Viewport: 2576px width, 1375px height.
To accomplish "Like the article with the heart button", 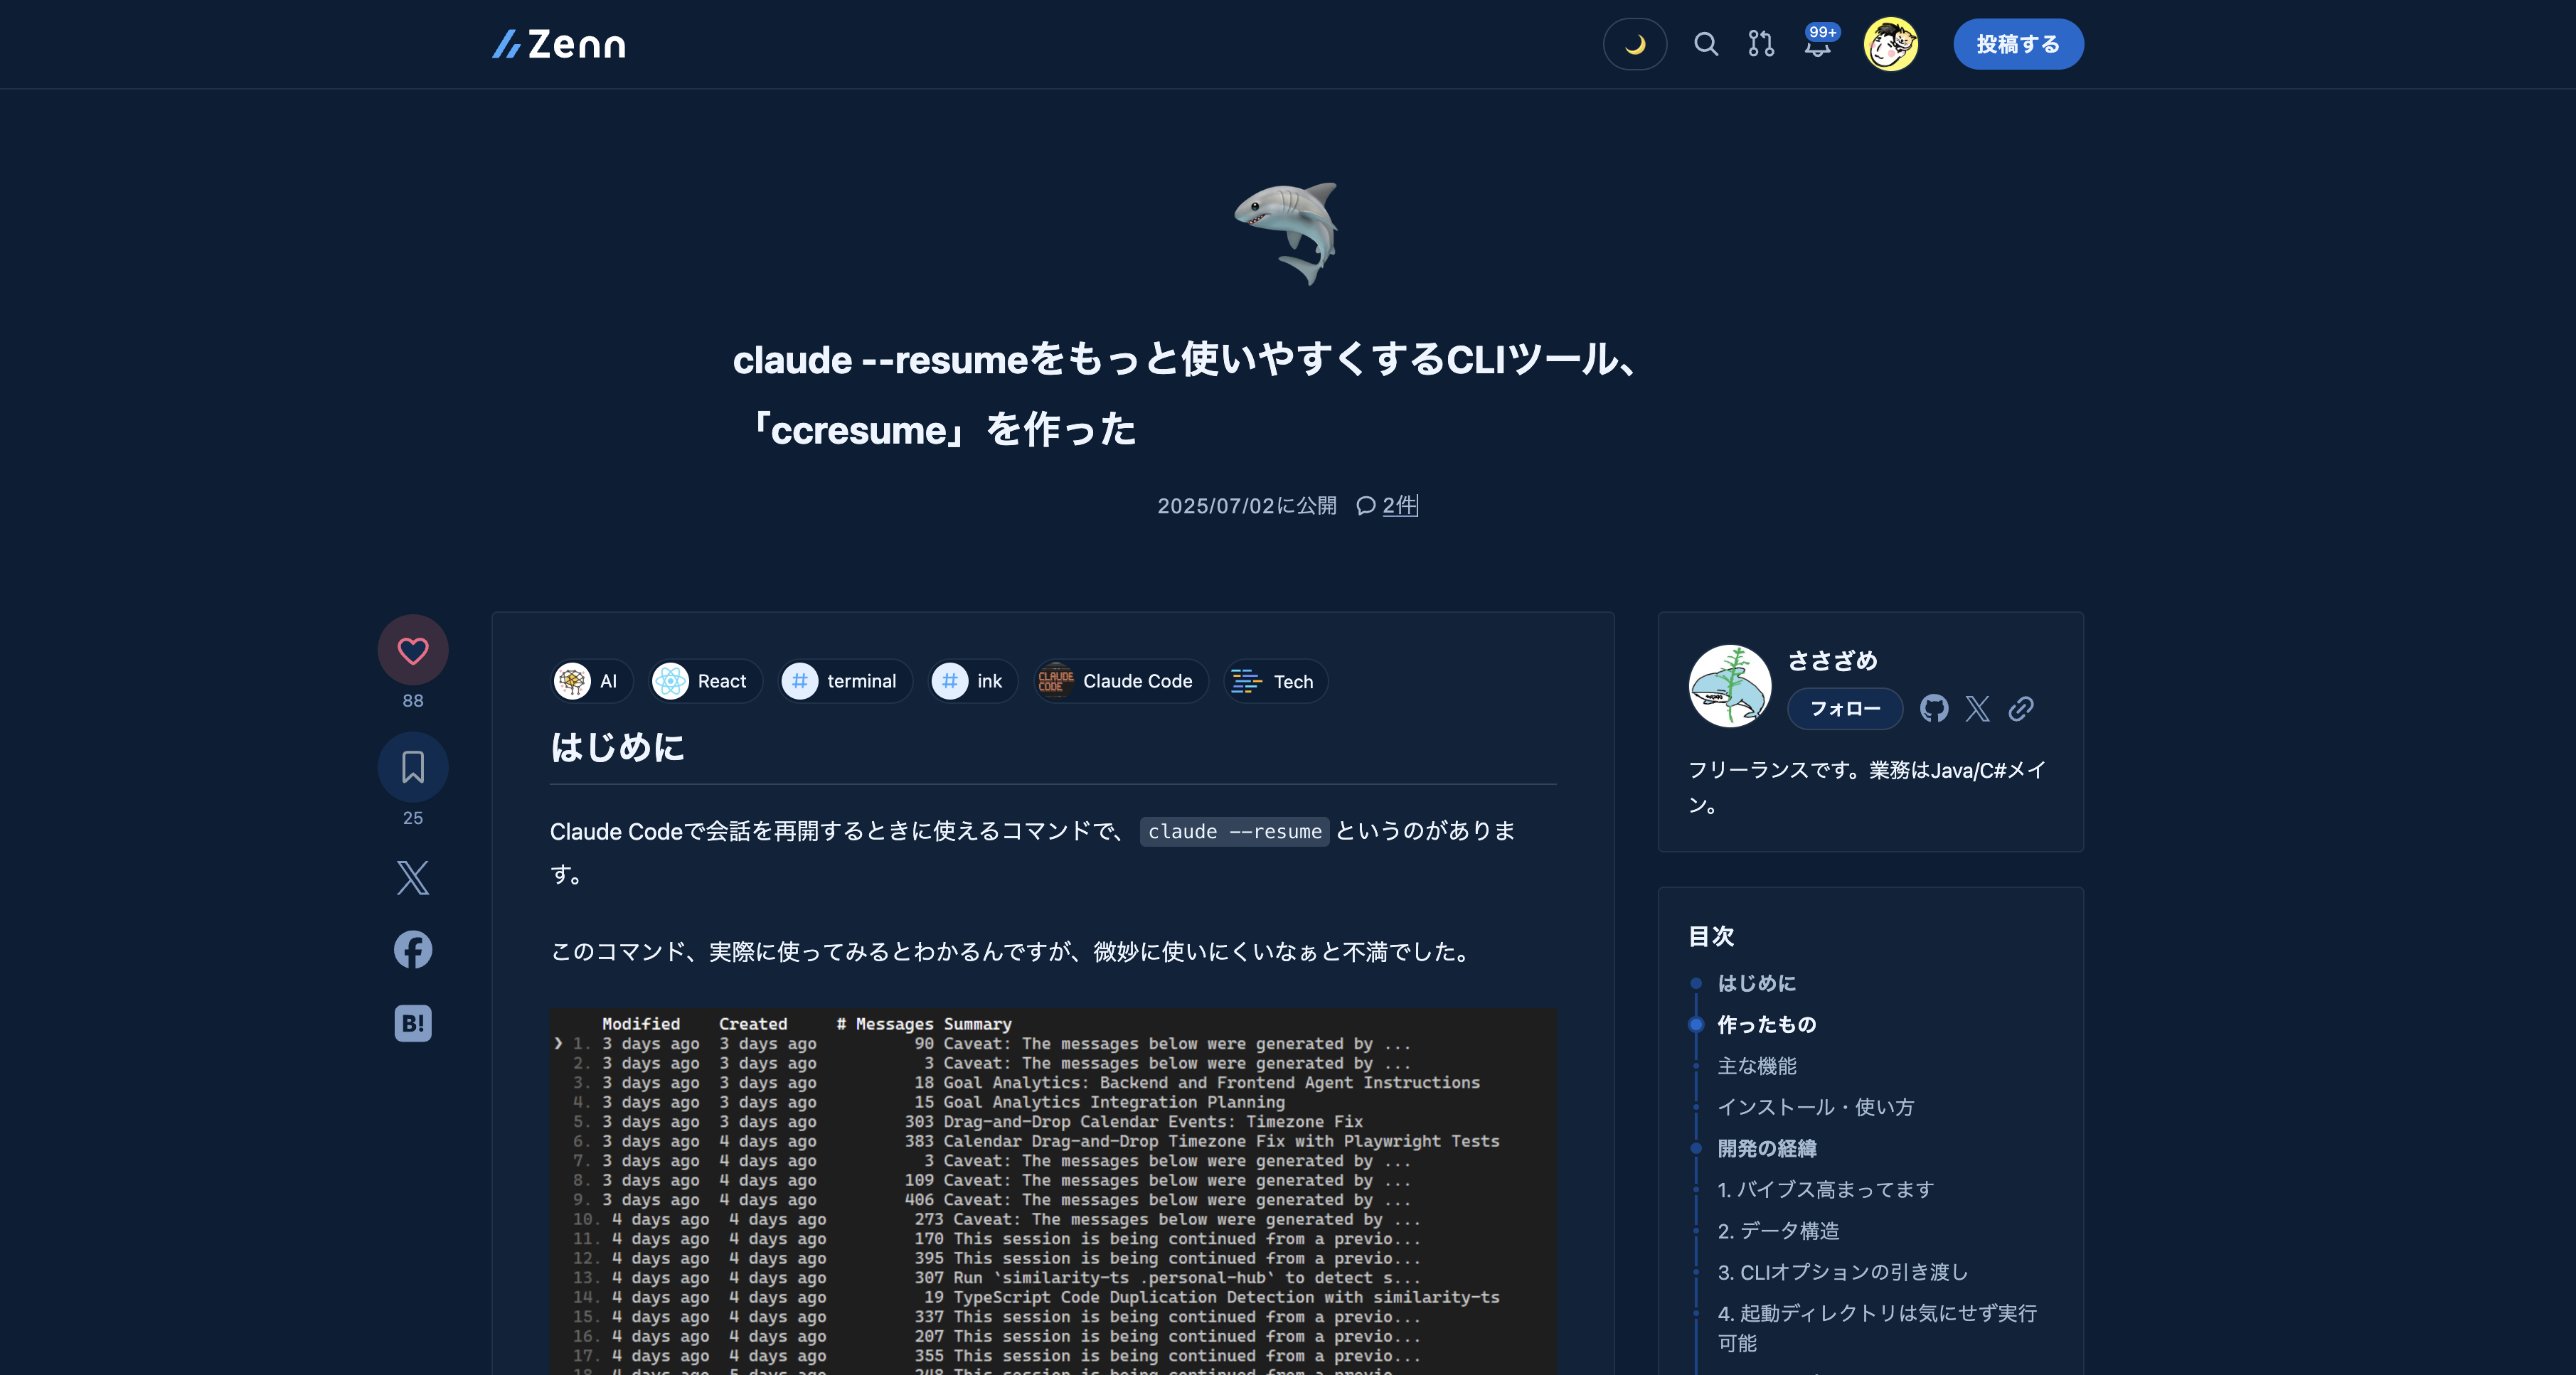I will pyautogui.click(x=413, y=650).
